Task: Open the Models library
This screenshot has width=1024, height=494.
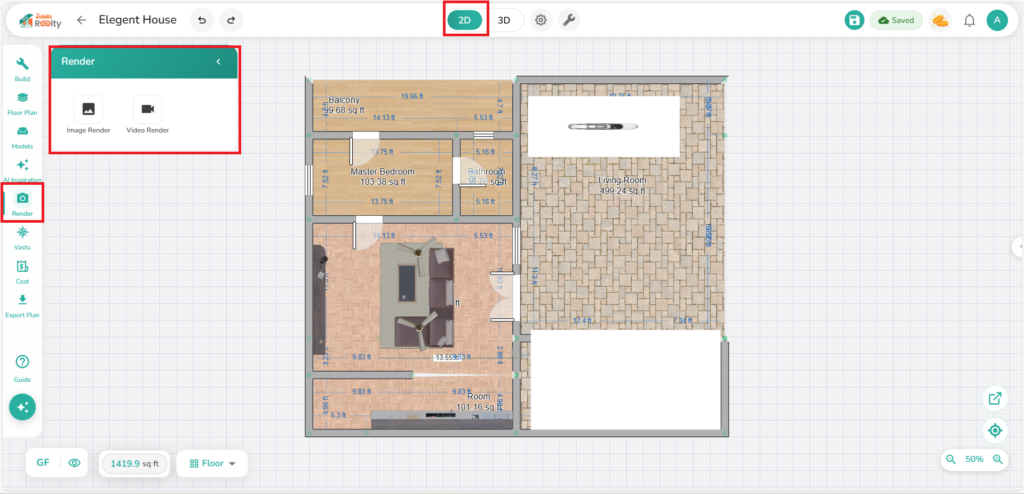Action: [x=22, y=135]
